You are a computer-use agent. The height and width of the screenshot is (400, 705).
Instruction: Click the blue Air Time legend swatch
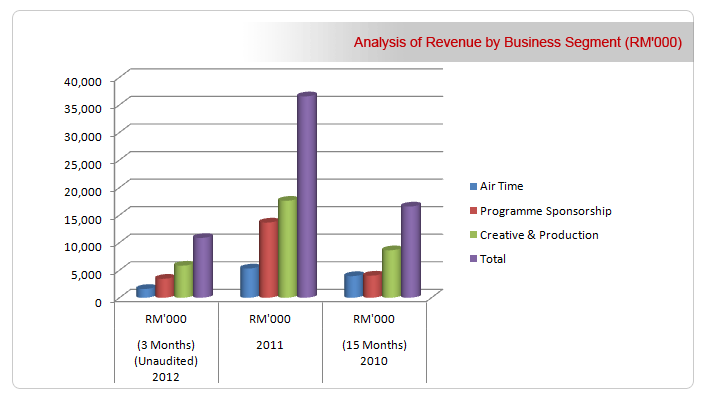click(x=473, y=187)
